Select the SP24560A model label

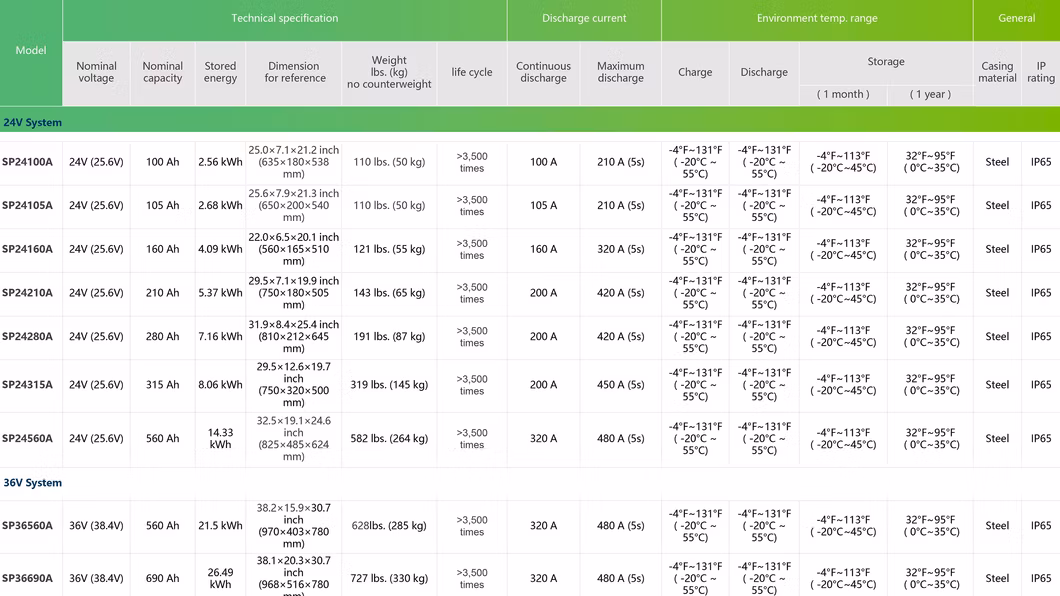click(28, 439)
